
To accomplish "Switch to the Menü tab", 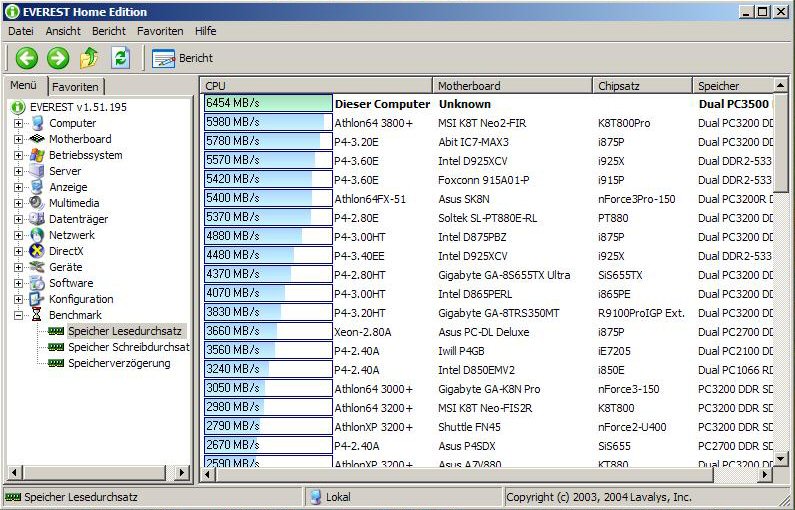I will (x=24, y=85).
